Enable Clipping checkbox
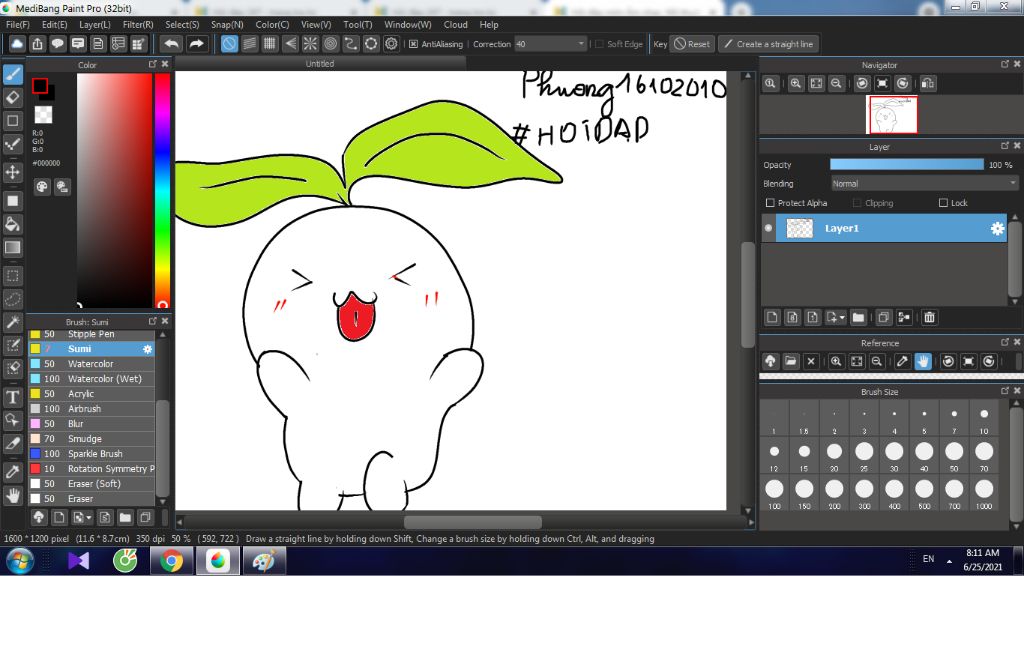The width and height of the screenshot is (1024, 661). point(857,203)
